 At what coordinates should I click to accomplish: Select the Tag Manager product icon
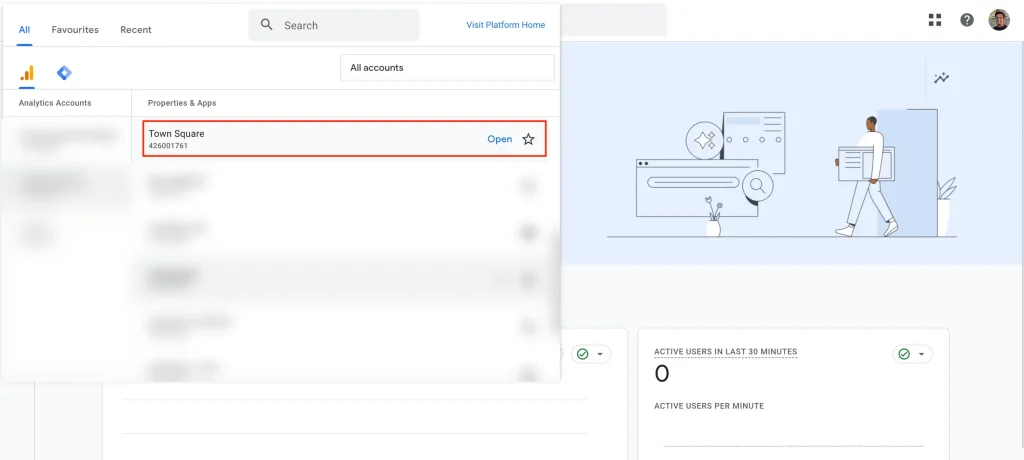click(64, 73)
